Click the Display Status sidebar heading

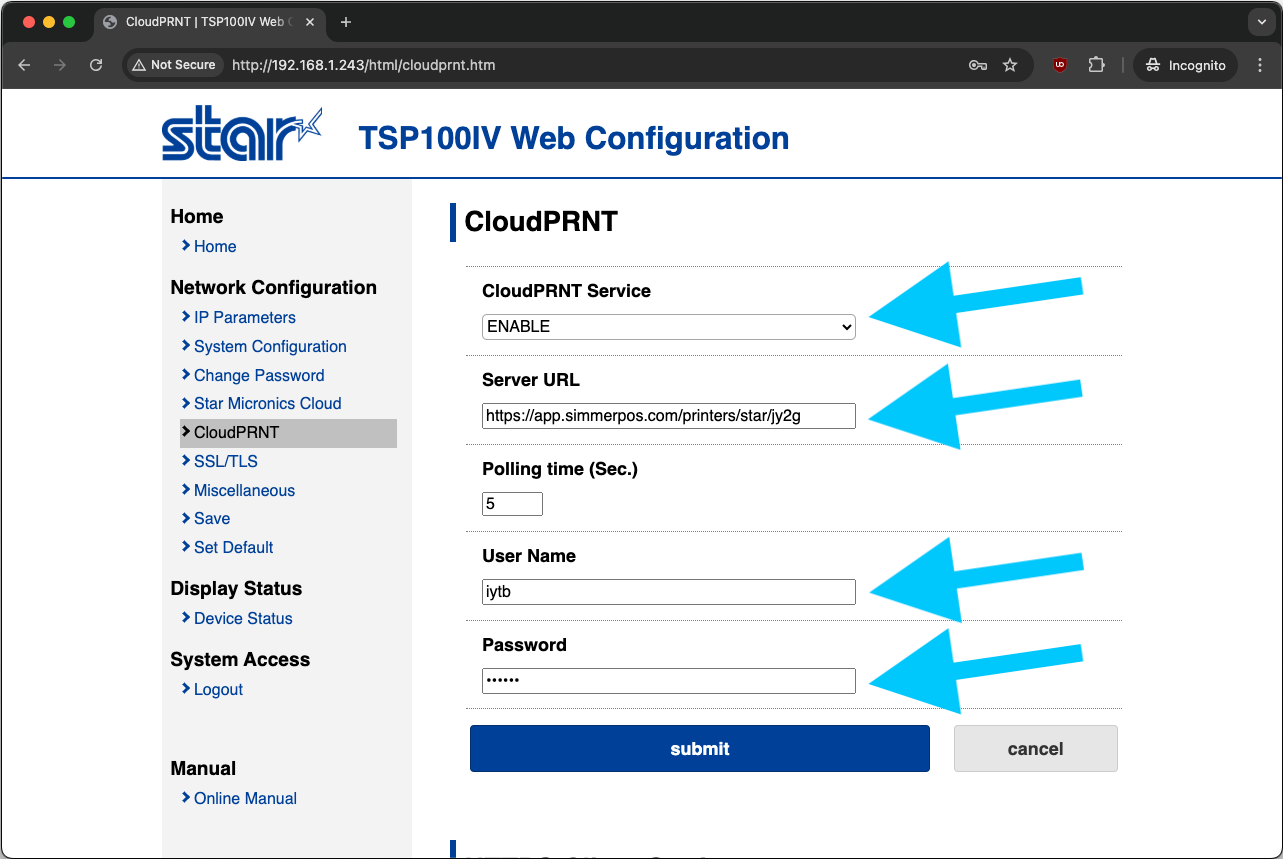[x=236, y=588]
